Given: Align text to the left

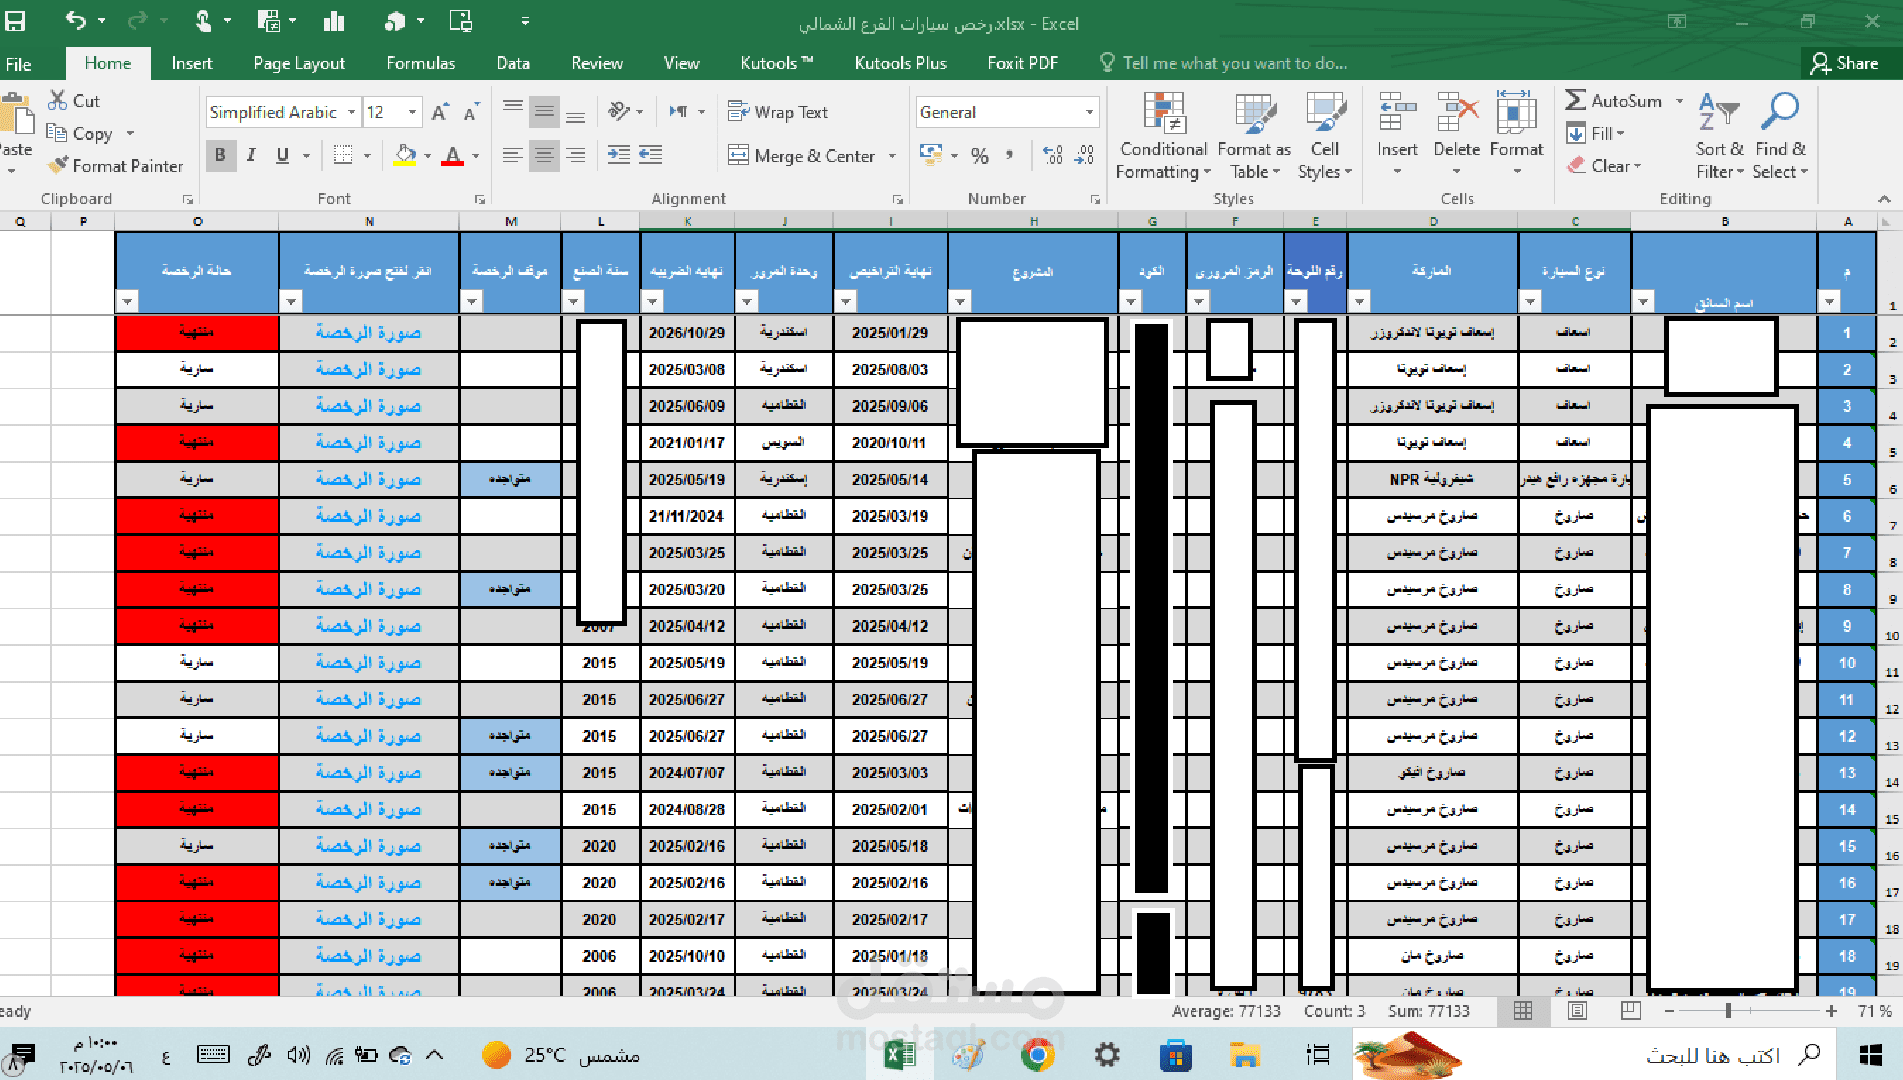Looking at the screenshot, I should point(513,155).
